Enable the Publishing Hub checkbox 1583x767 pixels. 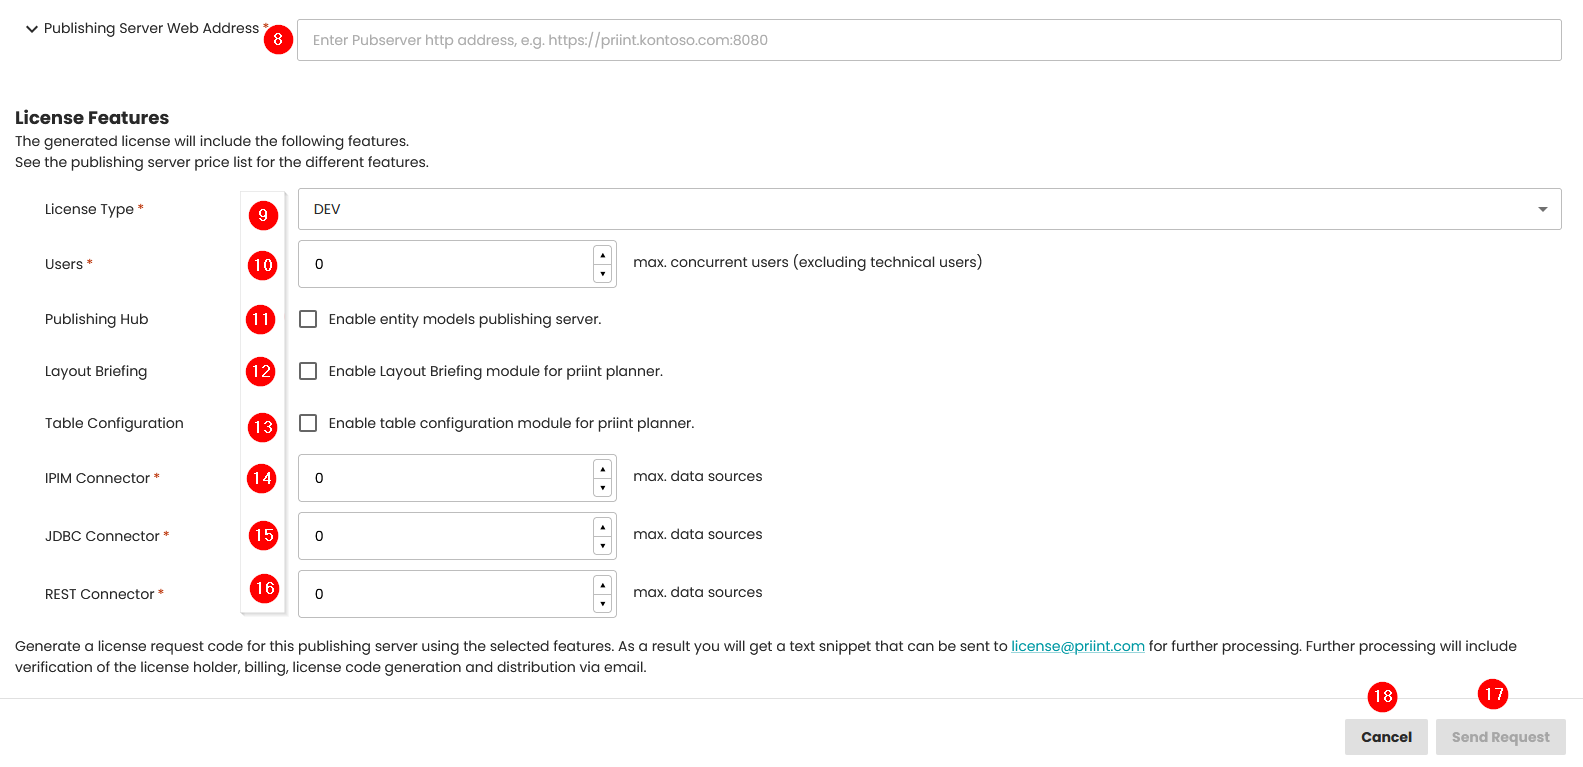(308, 319)
